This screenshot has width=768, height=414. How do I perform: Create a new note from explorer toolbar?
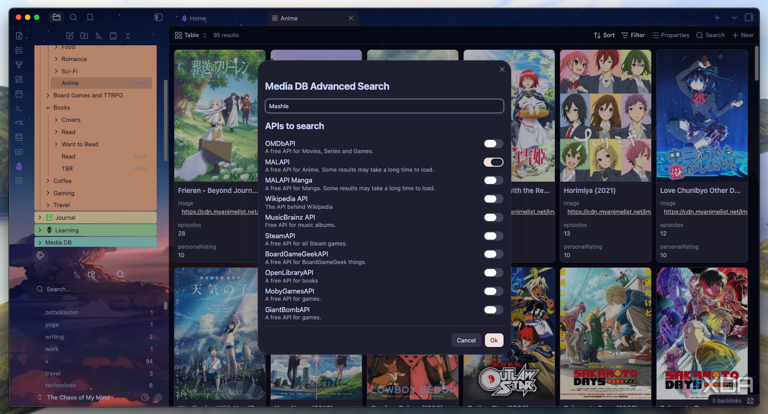pyautogui.click(x=70, y=36)
